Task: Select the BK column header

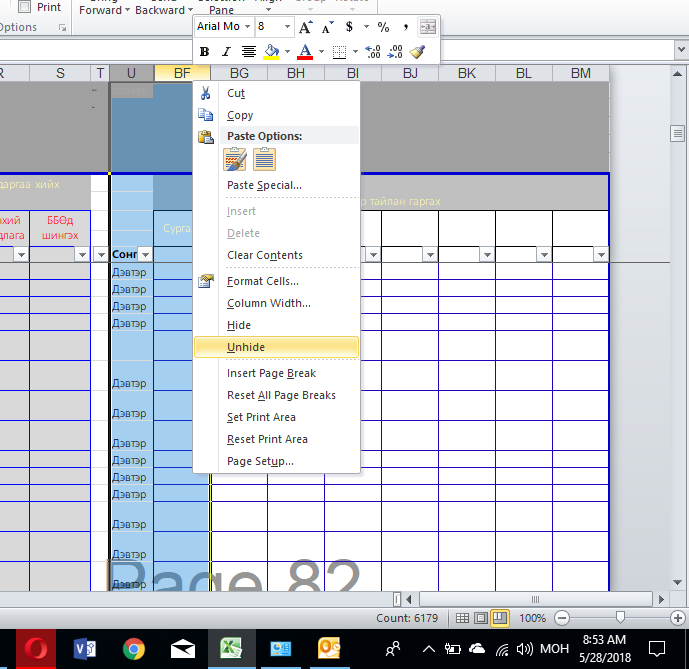Action: (x=466, y=73)
